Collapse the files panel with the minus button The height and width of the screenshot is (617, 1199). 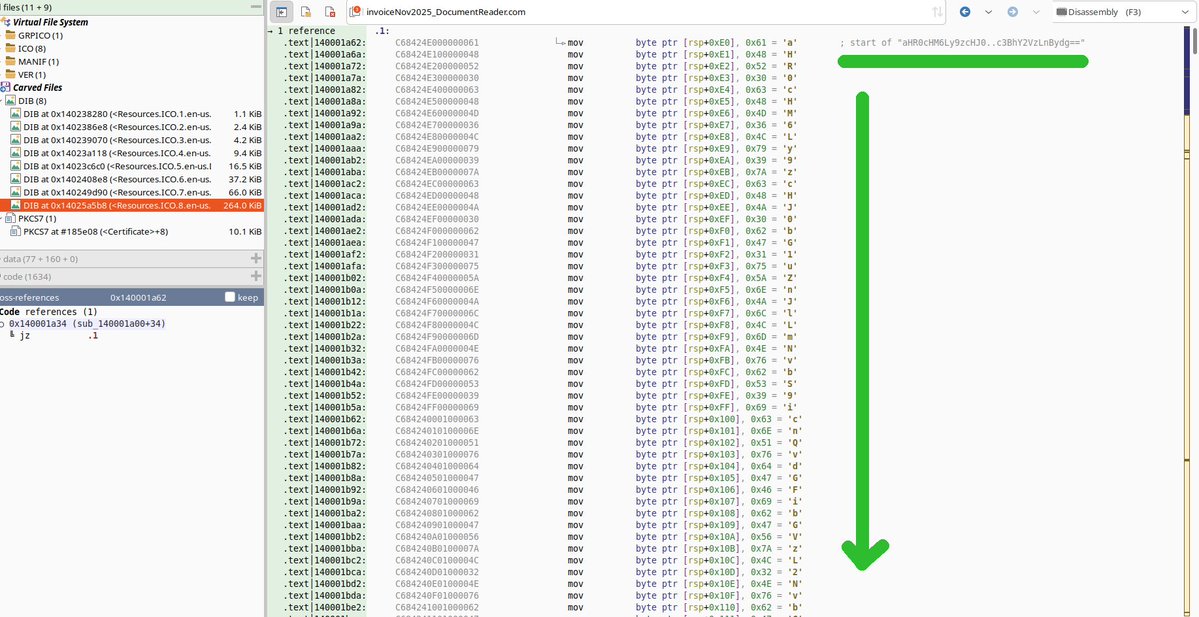tap(256, 7)
